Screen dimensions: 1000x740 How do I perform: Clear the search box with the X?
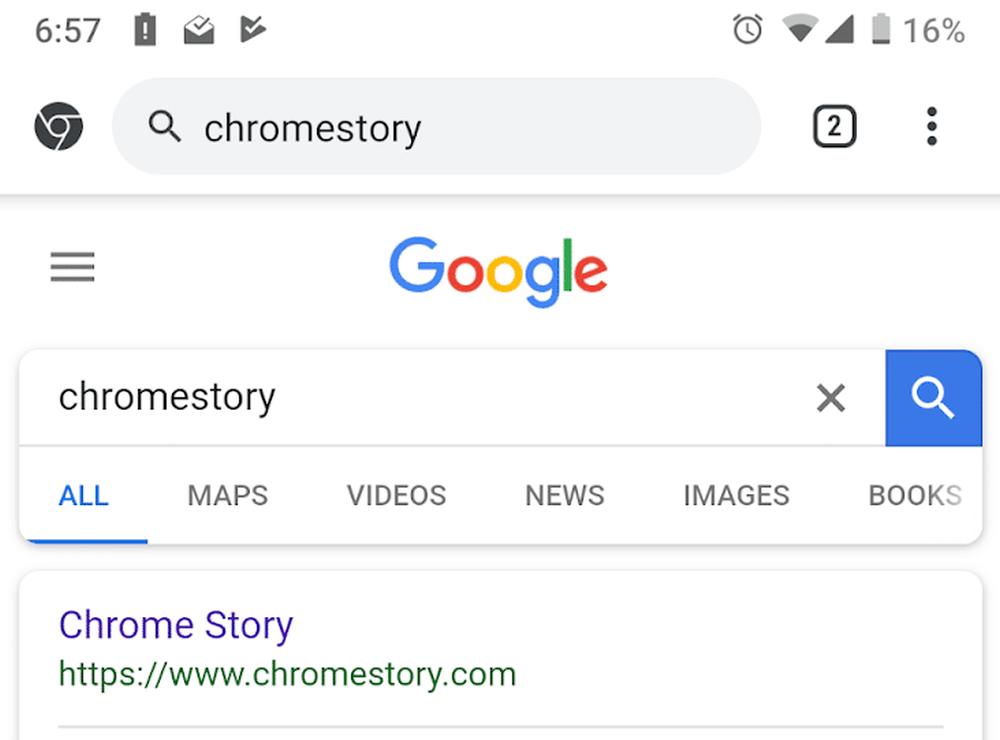pyautogui.click(x=830, y=398)
